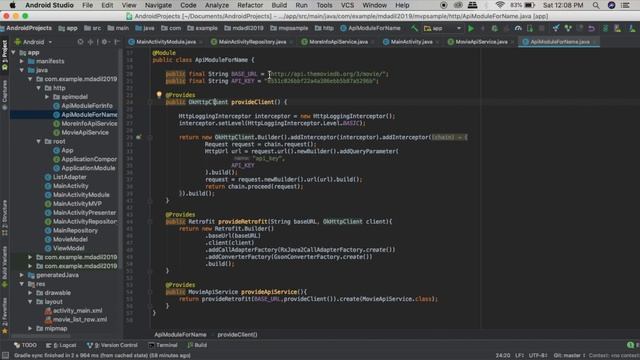Expand the generatedJava folder
Image resolution: width=640 pixels, height=360 pixels.
click(22, 275)
